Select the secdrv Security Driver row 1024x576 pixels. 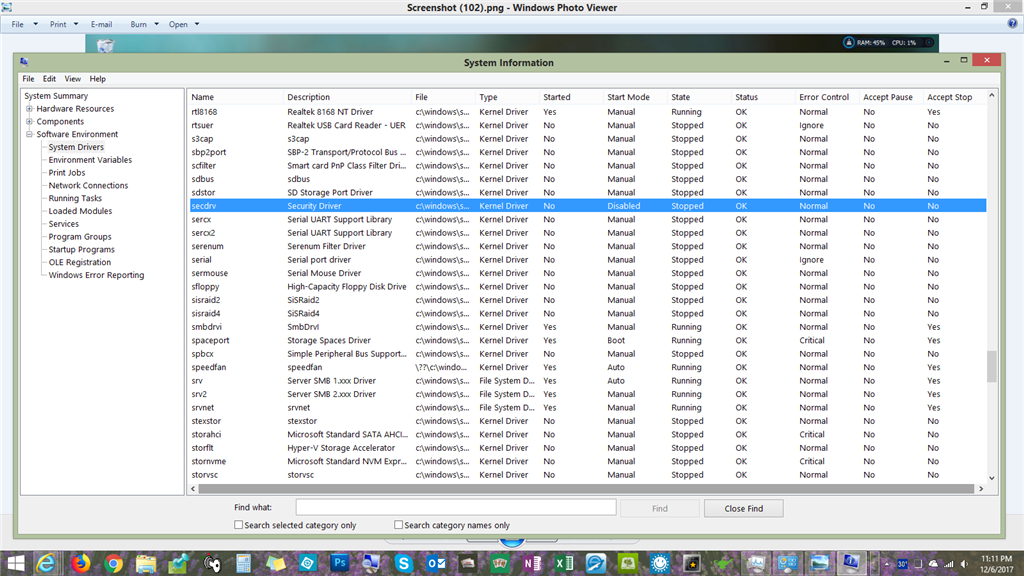[588, 206]
